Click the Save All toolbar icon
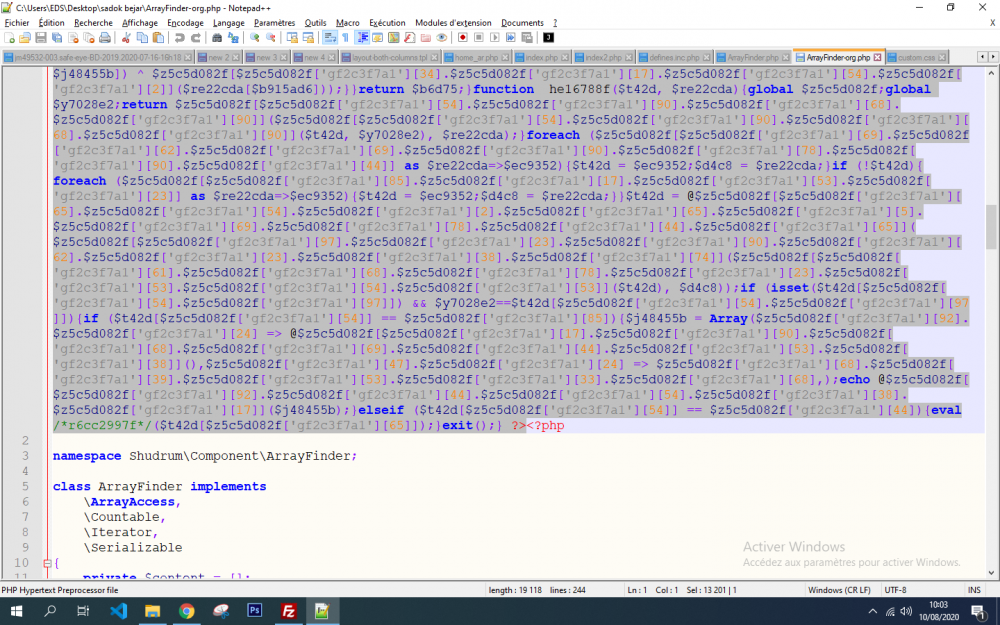This screenshot has width=1000, height=625. tap(56, 38)
